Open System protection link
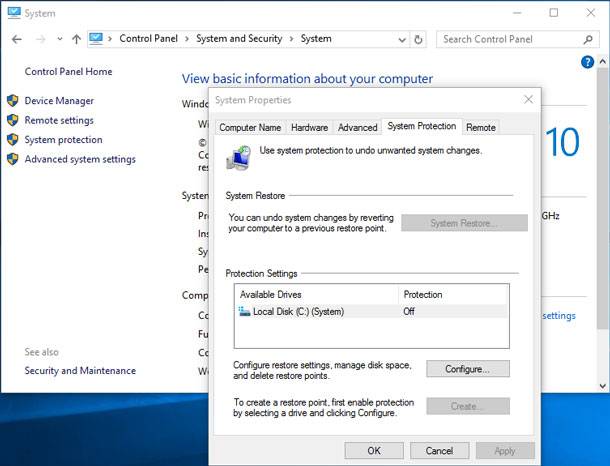The image size is (610, 466). point(63,140)
